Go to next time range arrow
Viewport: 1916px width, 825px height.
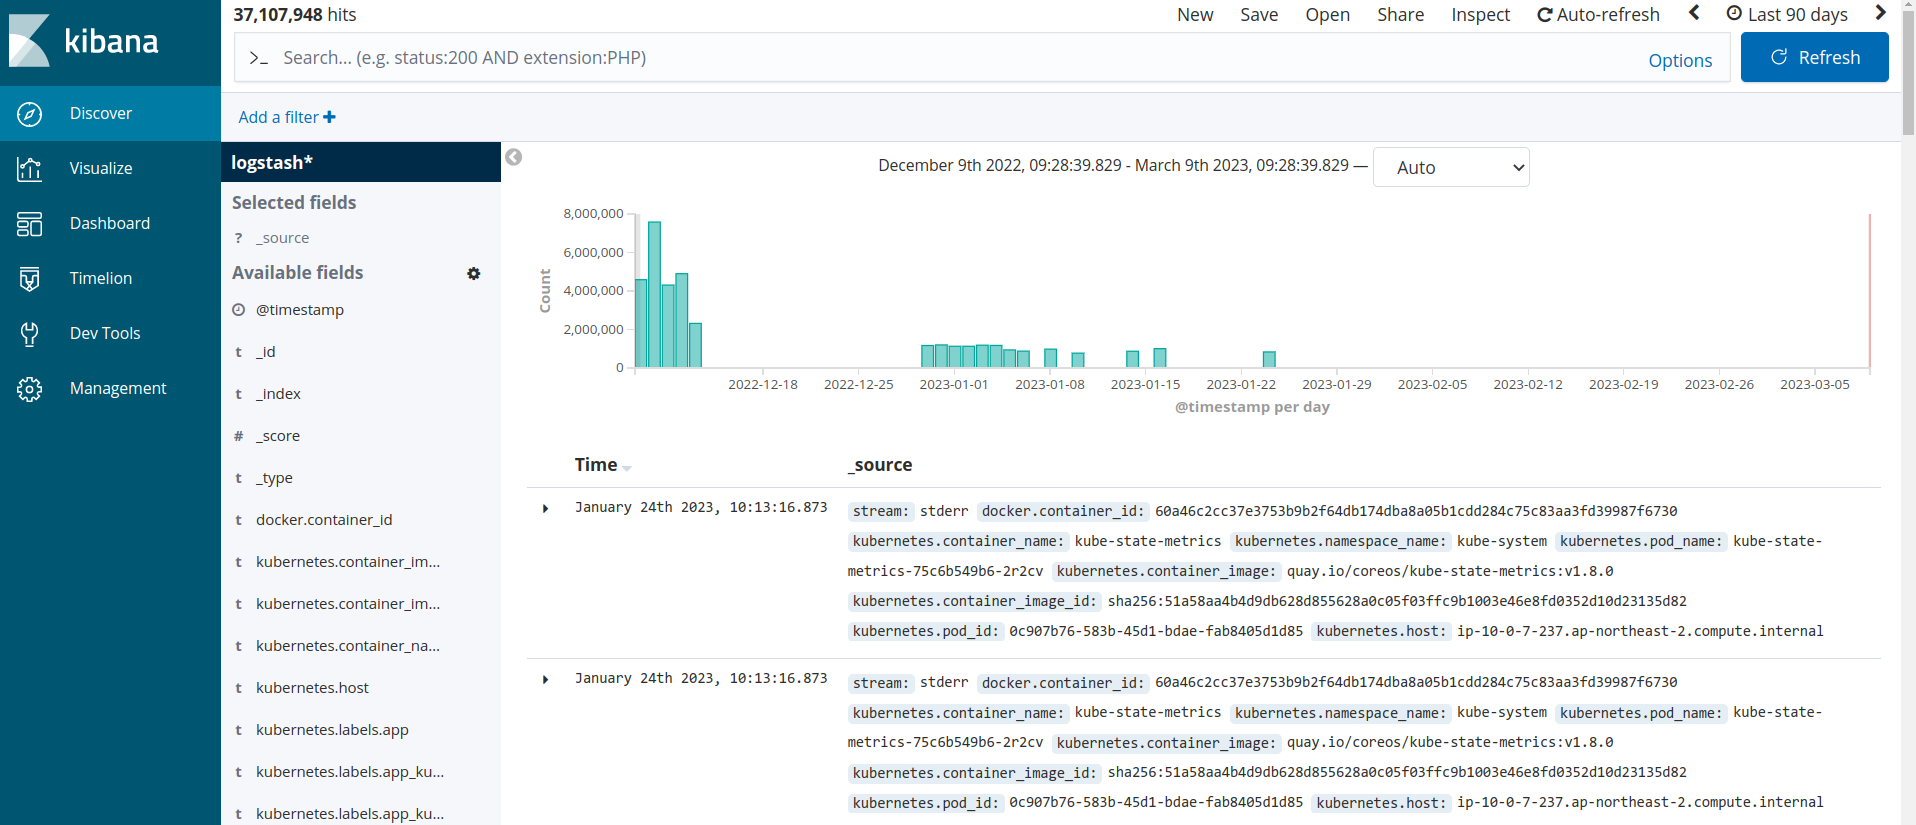tap(1880, 13)
